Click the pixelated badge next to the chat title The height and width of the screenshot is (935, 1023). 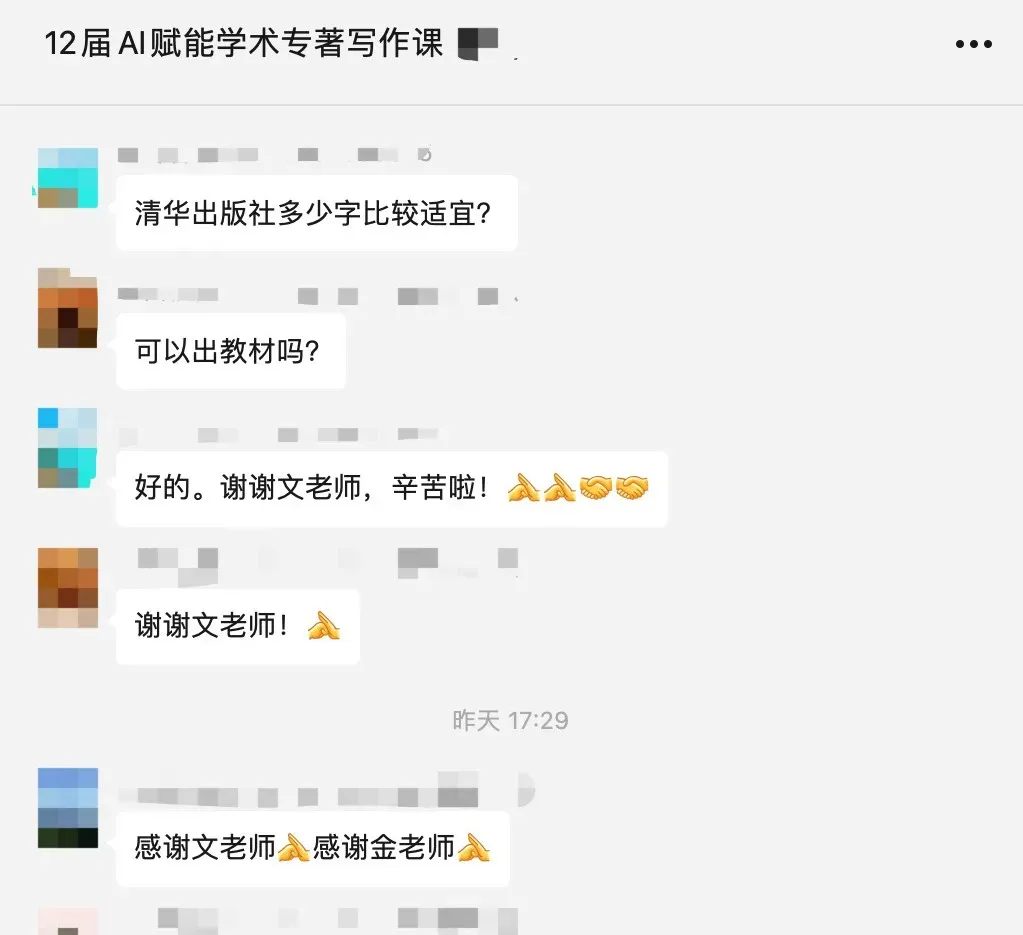coord(479,43)
